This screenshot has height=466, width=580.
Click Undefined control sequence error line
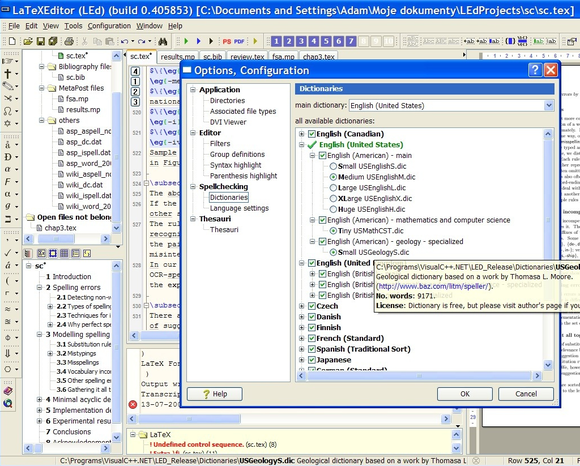point(213,445)
